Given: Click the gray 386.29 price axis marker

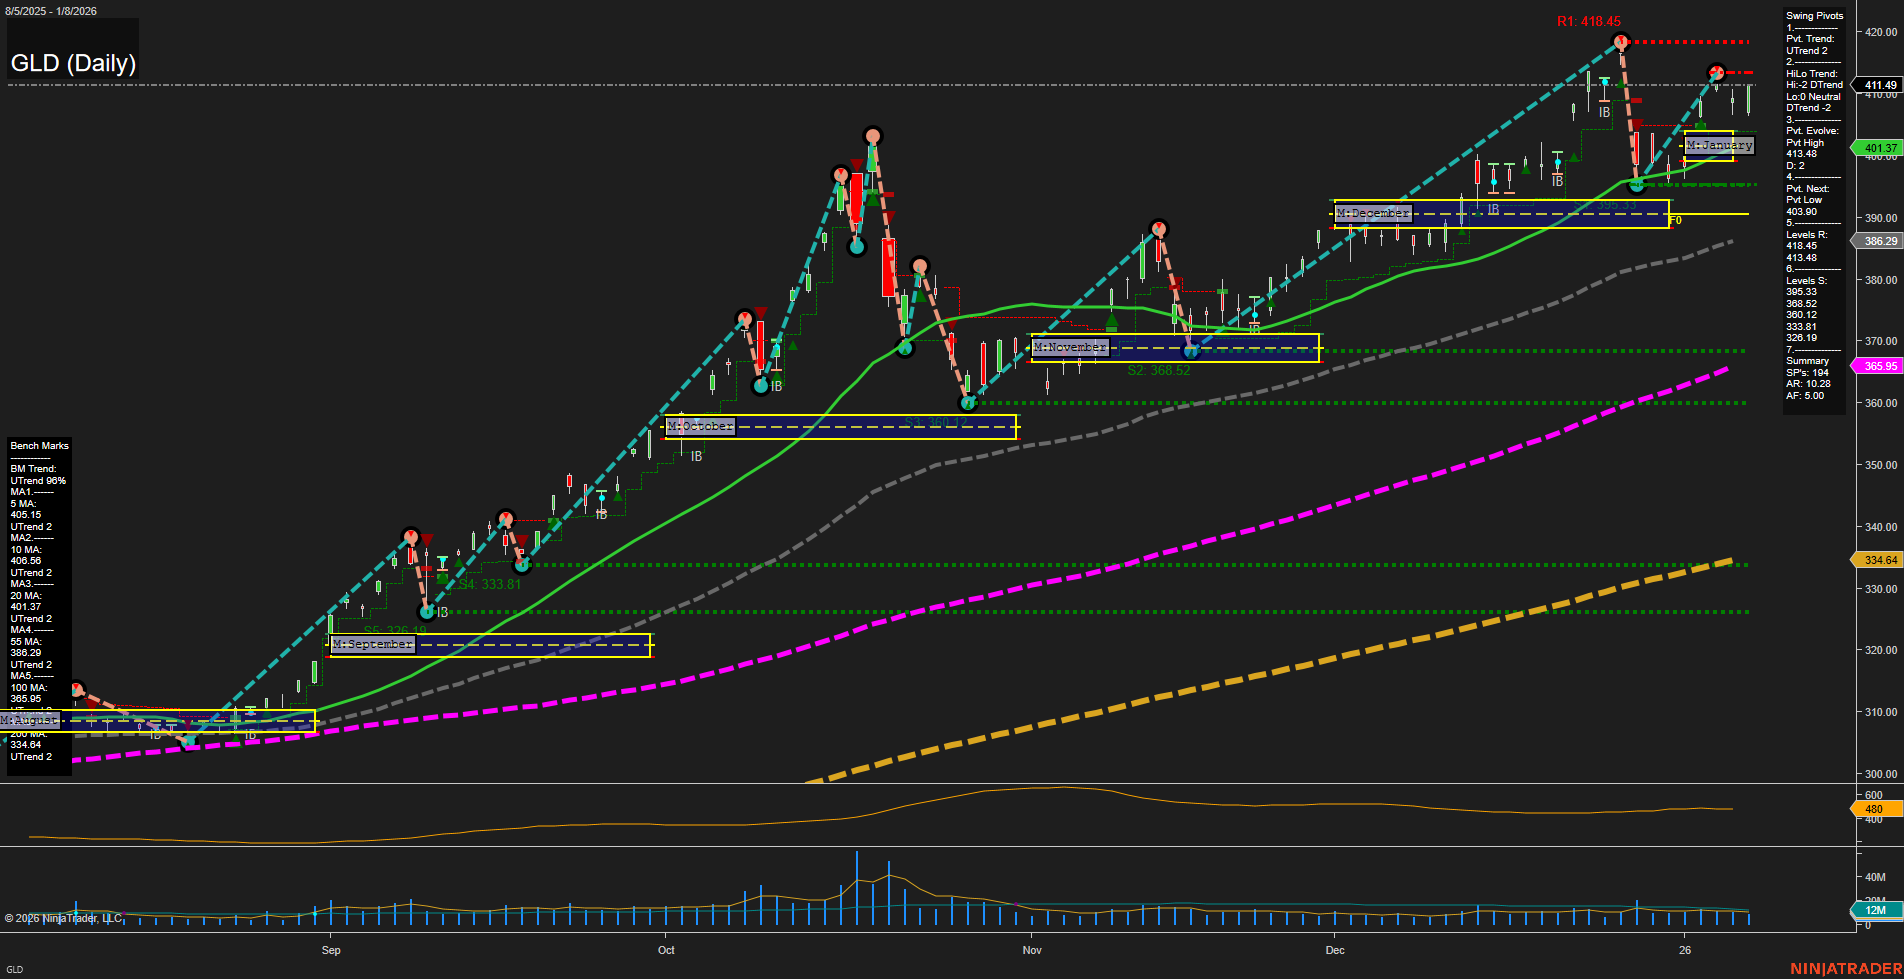Looking at the screenshot, I should tap(1877, 241).
